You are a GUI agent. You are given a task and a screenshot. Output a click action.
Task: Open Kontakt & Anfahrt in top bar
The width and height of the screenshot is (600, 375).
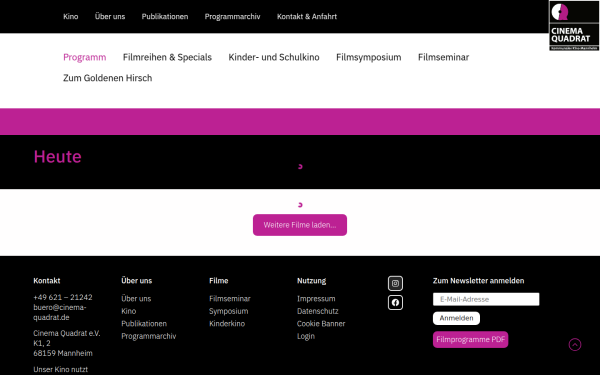(x=307, y=16)
